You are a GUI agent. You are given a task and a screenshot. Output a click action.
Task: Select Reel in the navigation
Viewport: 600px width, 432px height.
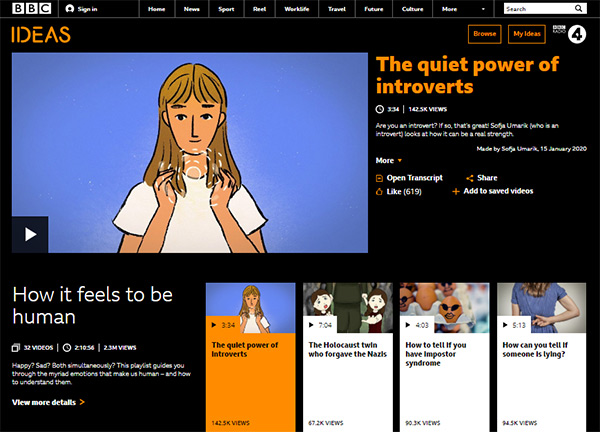(259, 9)
